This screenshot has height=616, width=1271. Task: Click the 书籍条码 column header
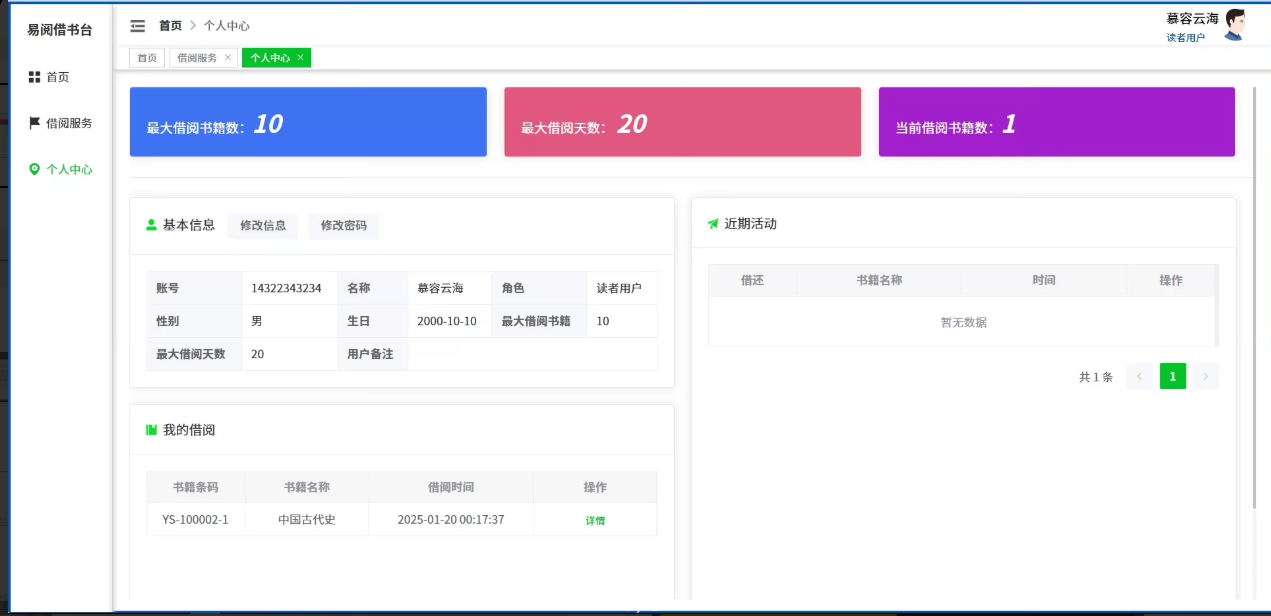[x=195, y=487]
